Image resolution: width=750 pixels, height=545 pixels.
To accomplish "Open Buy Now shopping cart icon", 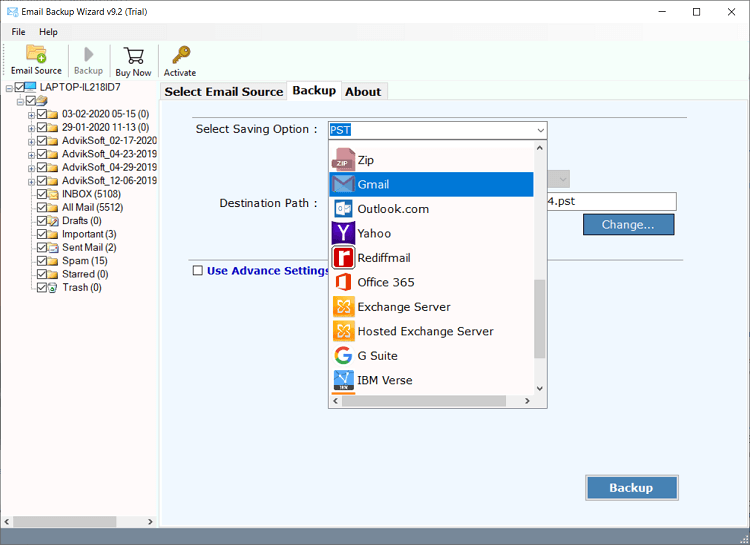I will (x=133, y=56).
